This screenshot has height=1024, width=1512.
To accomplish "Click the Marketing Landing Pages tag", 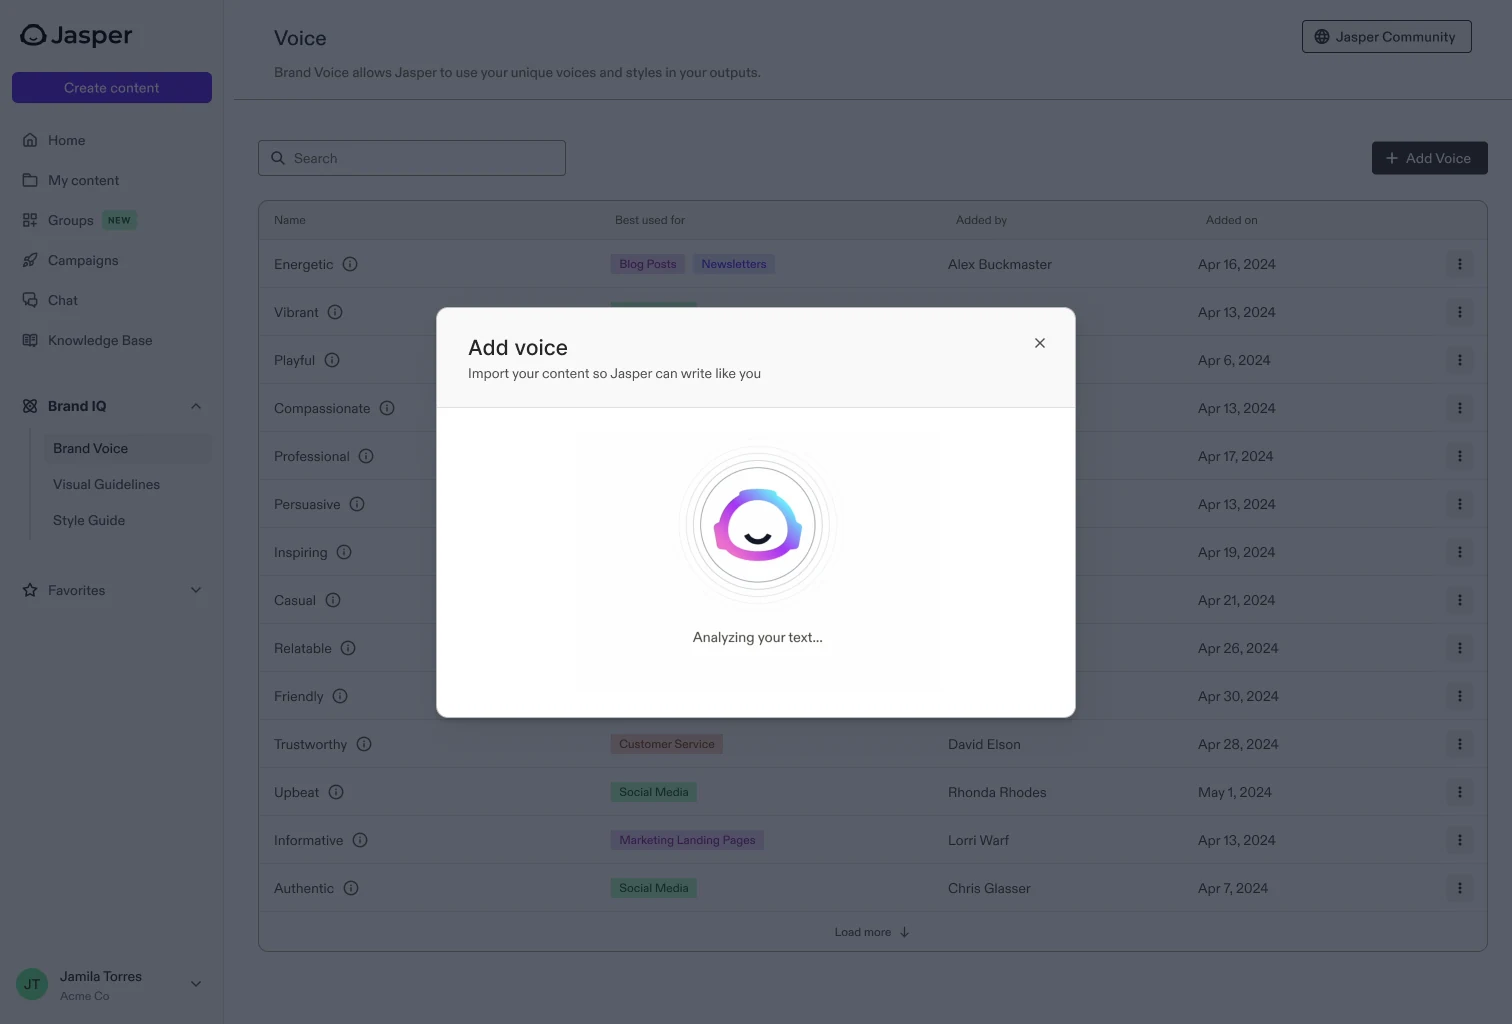I will [x=687, y=840].
